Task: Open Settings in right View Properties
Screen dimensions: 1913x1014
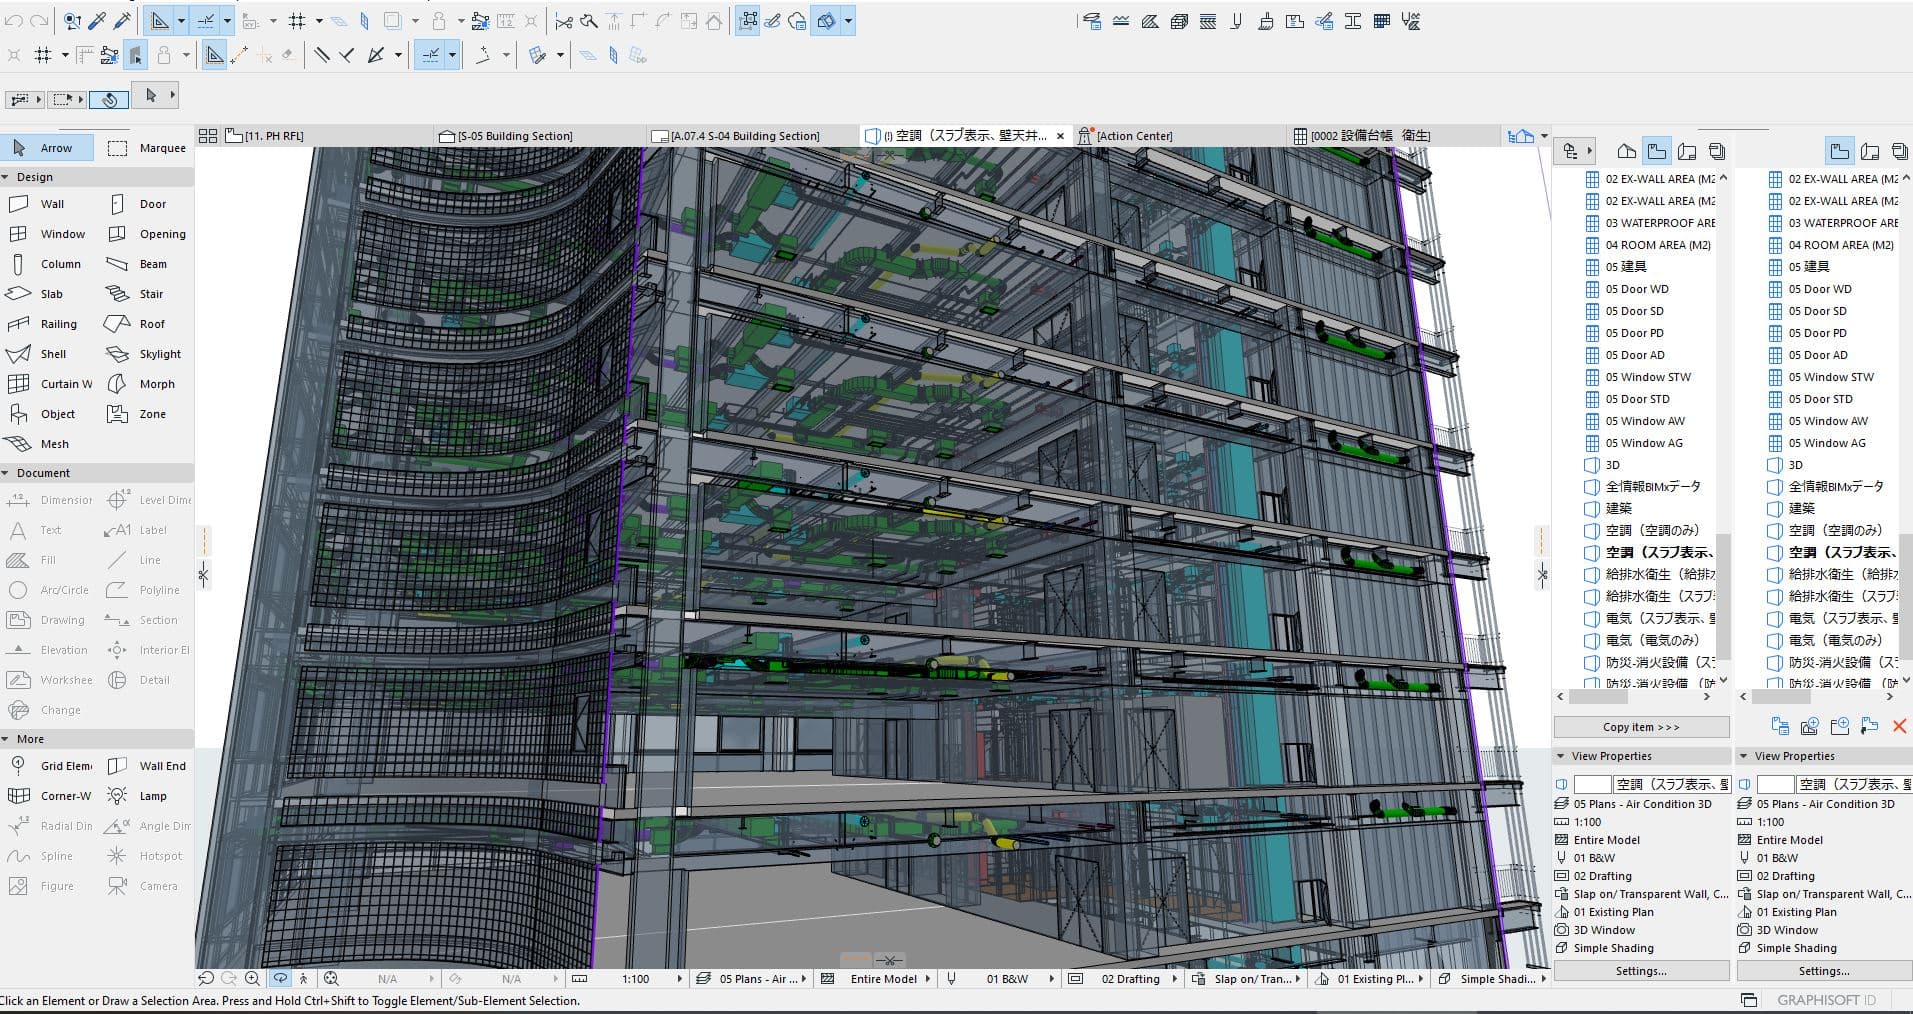Action: pyautogui.click(x=1824, y=971)
